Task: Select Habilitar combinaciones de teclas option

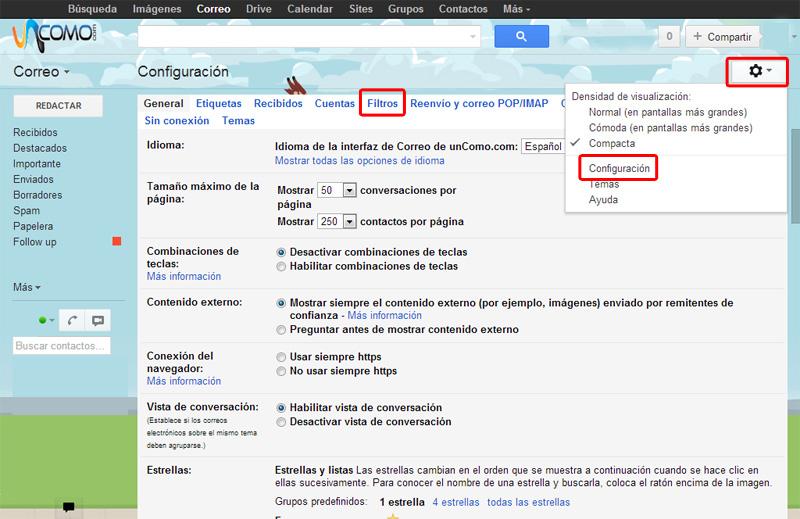Action: [x=281, y=267]
